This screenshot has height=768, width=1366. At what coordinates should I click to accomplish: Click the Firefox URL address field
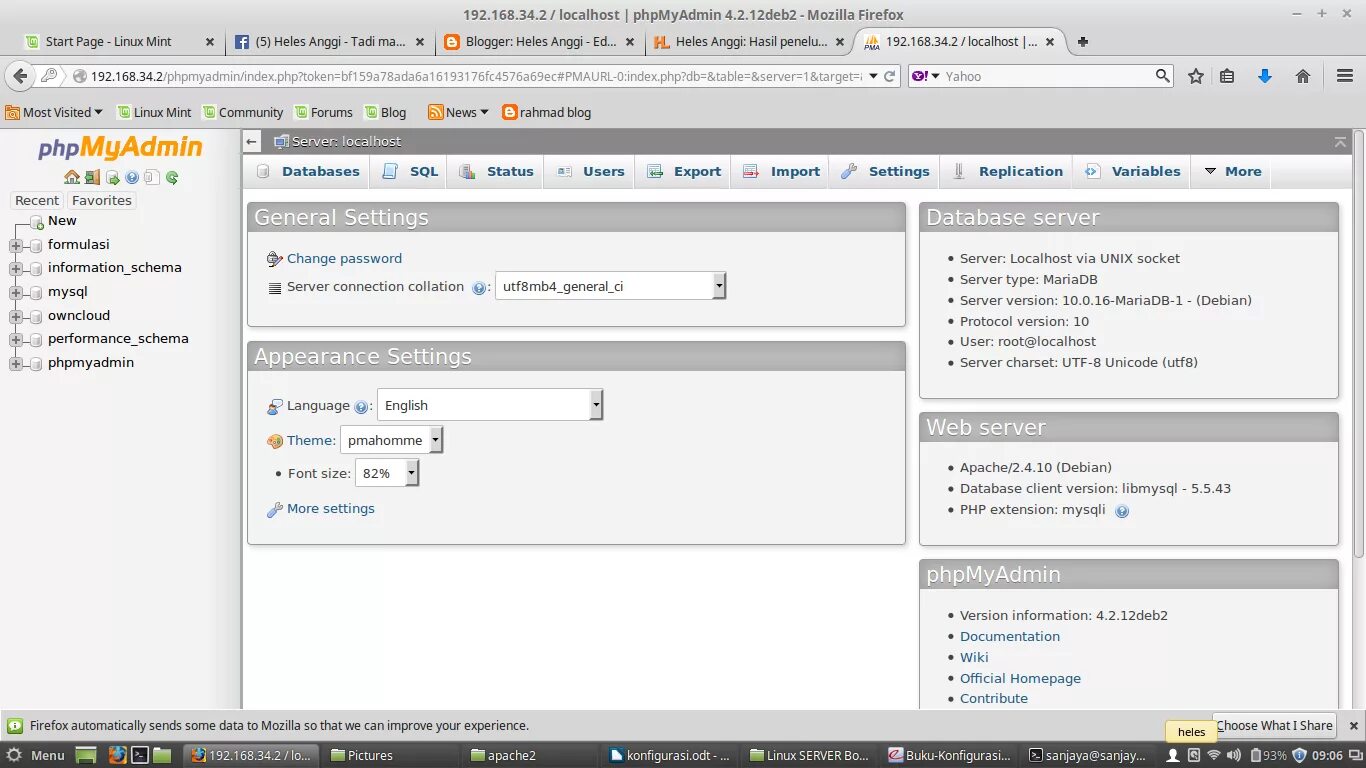[475, 76]
